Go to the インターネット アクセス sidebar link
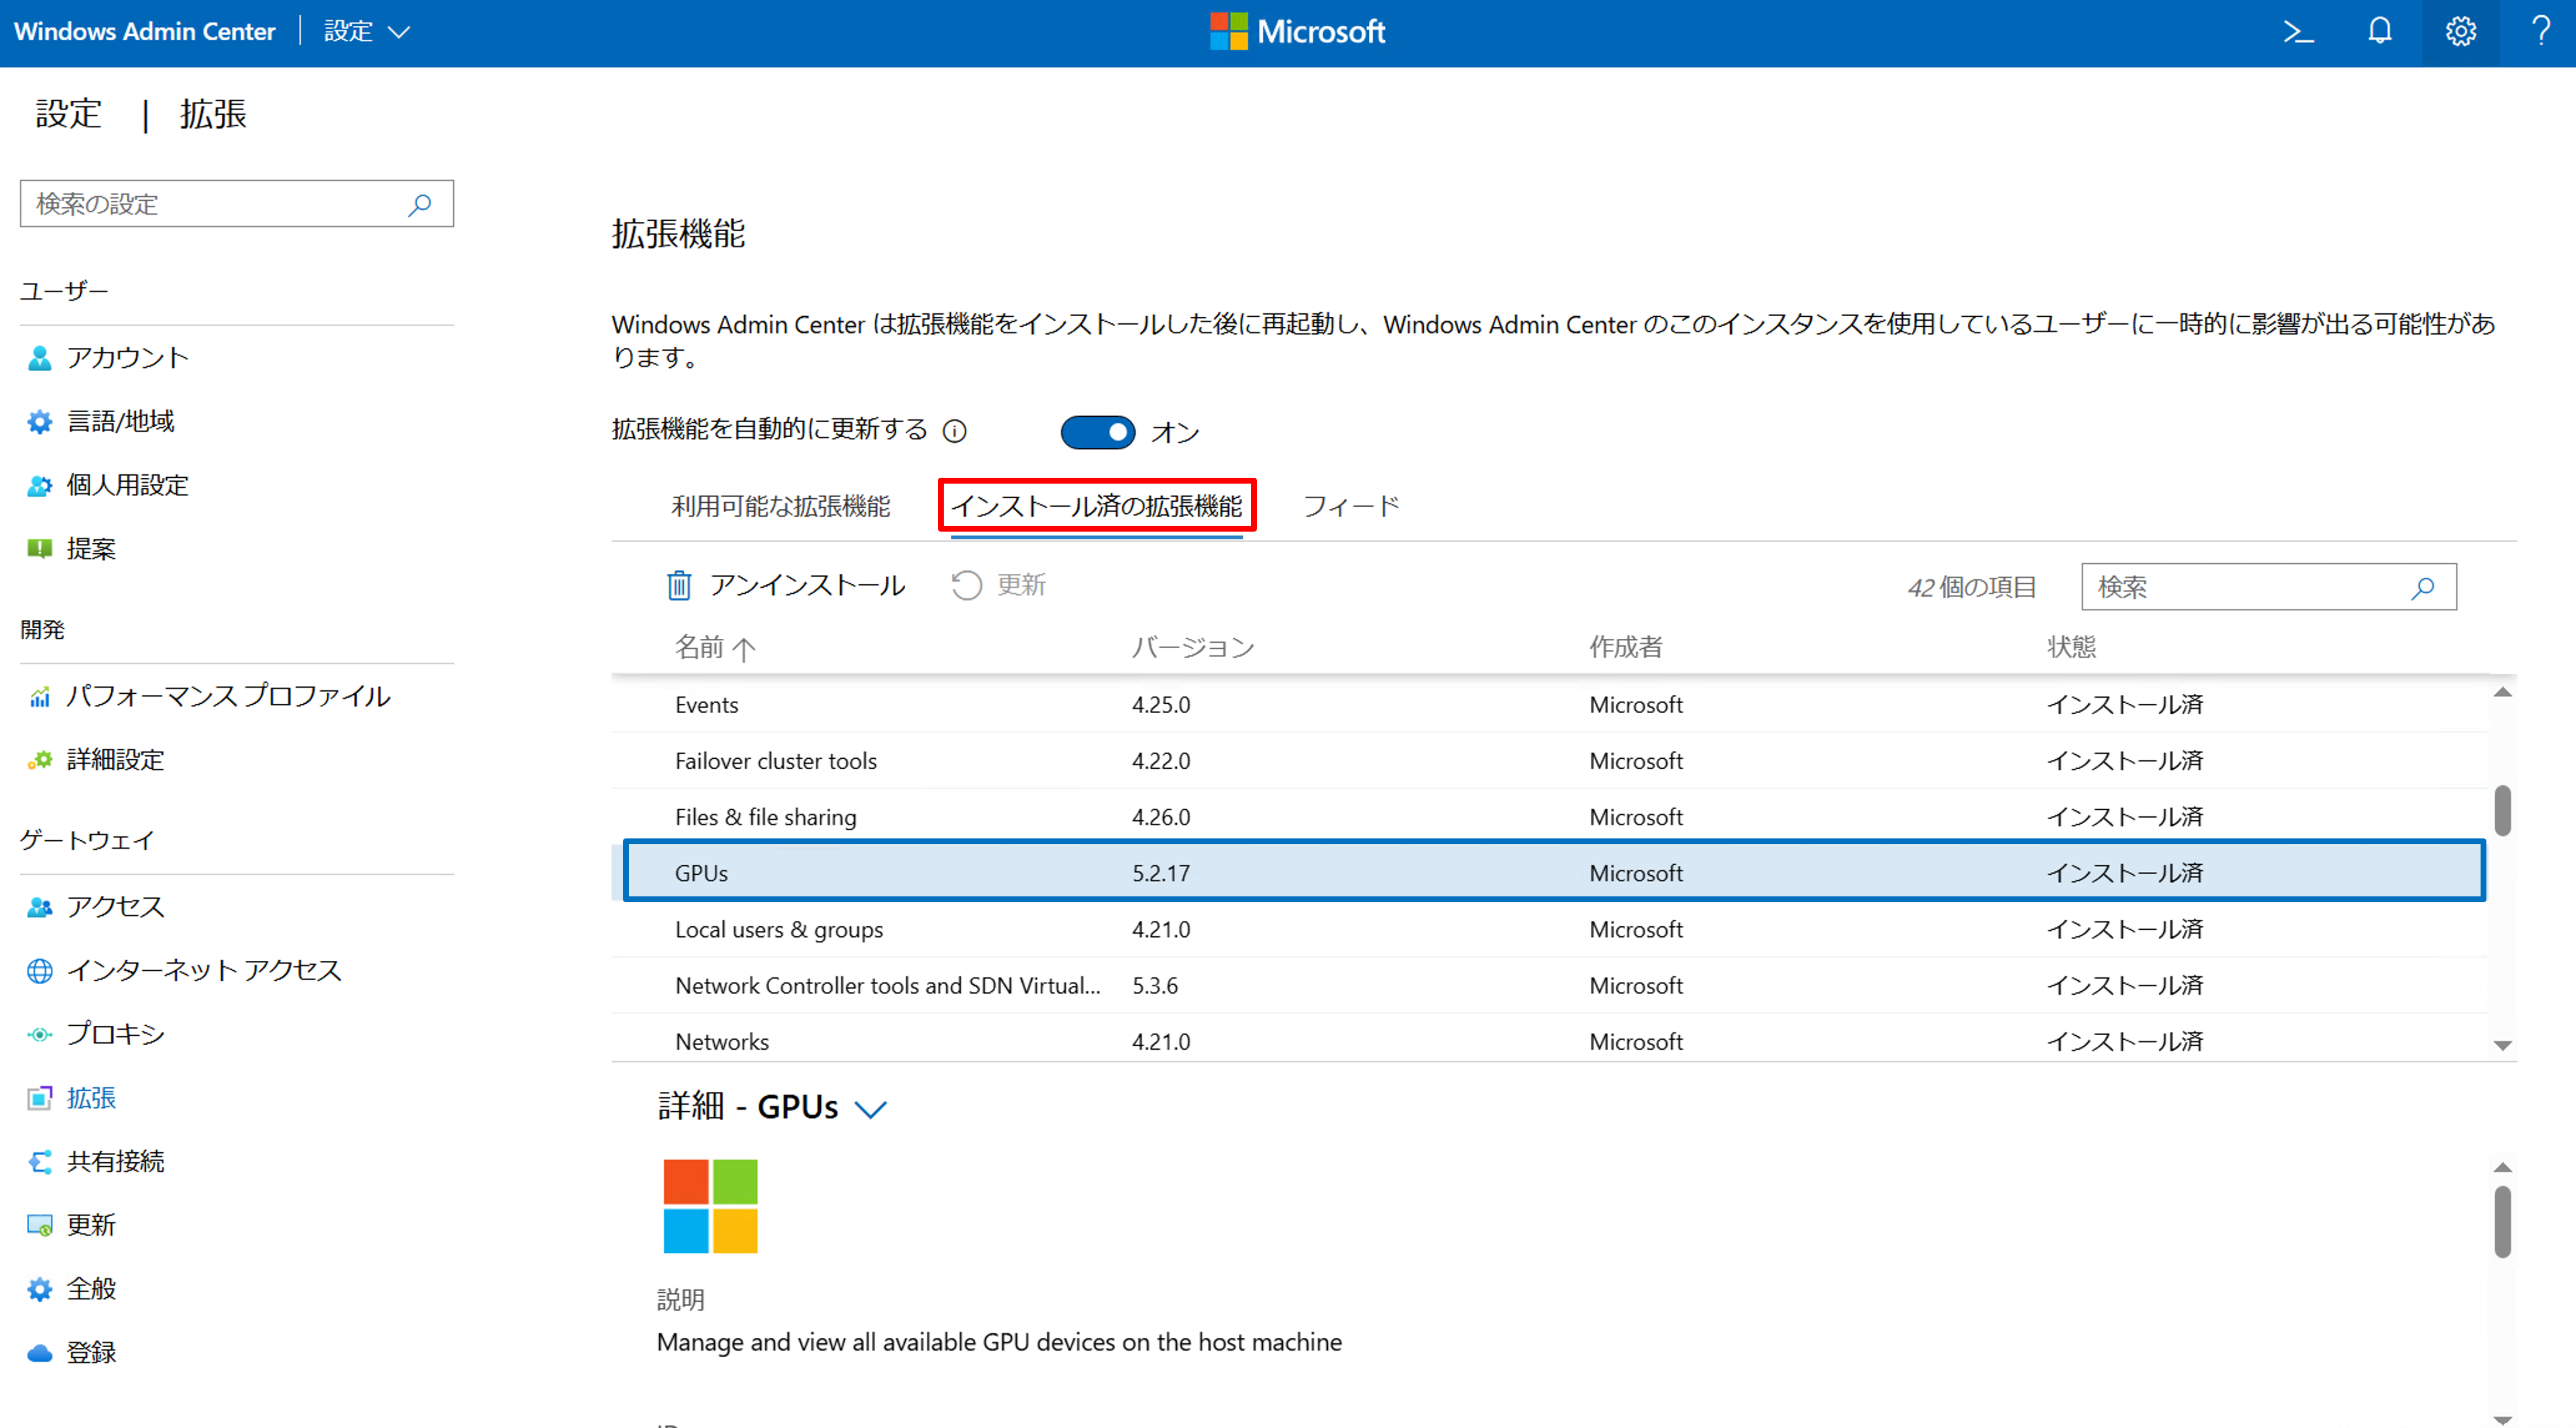 [204, 971]
